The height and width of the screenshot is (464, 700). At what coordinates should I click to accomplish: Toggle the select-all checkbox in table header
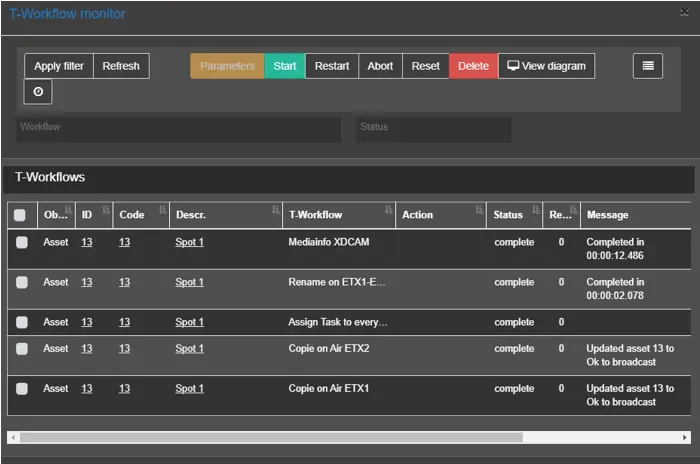click(x=20, y=215)
